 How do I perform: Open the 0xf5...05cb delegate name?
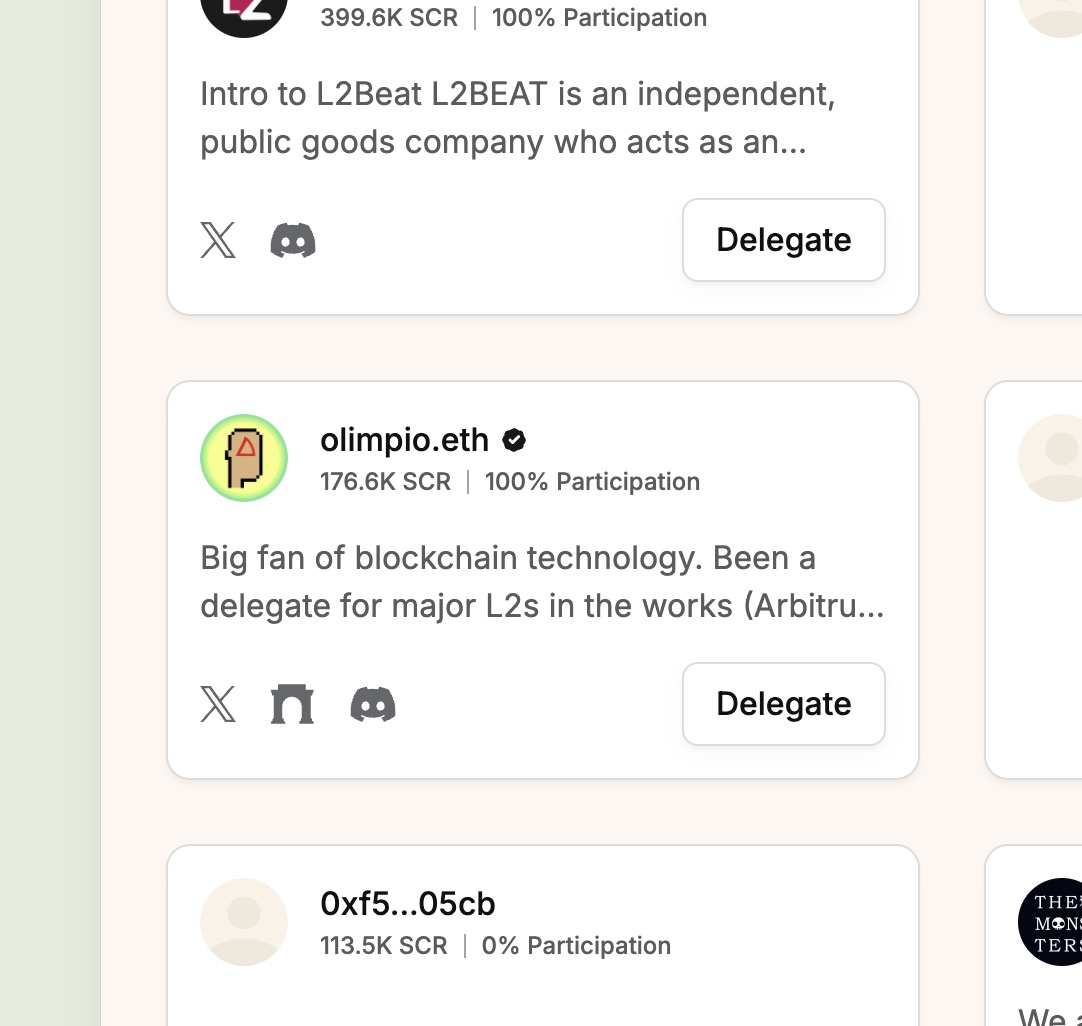(408, 904)
